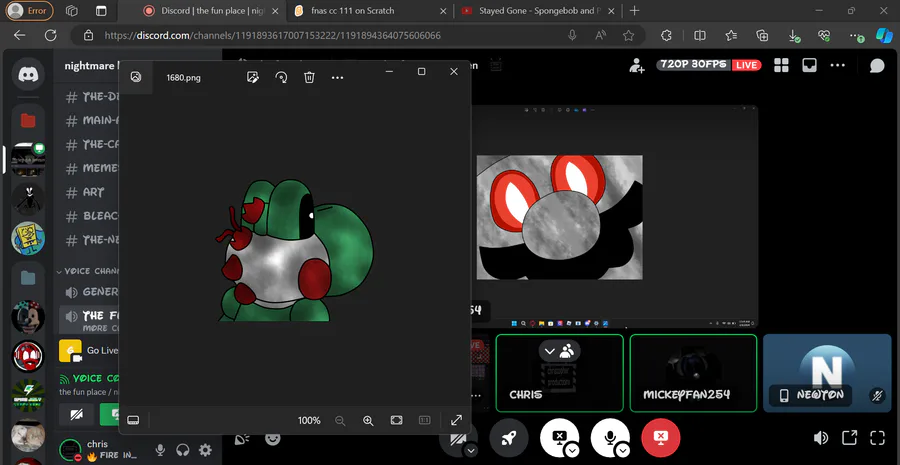This screenshot has height=465, width=900.
Task: Toggle Discord call full screen mode
Action: pos(878,438)
